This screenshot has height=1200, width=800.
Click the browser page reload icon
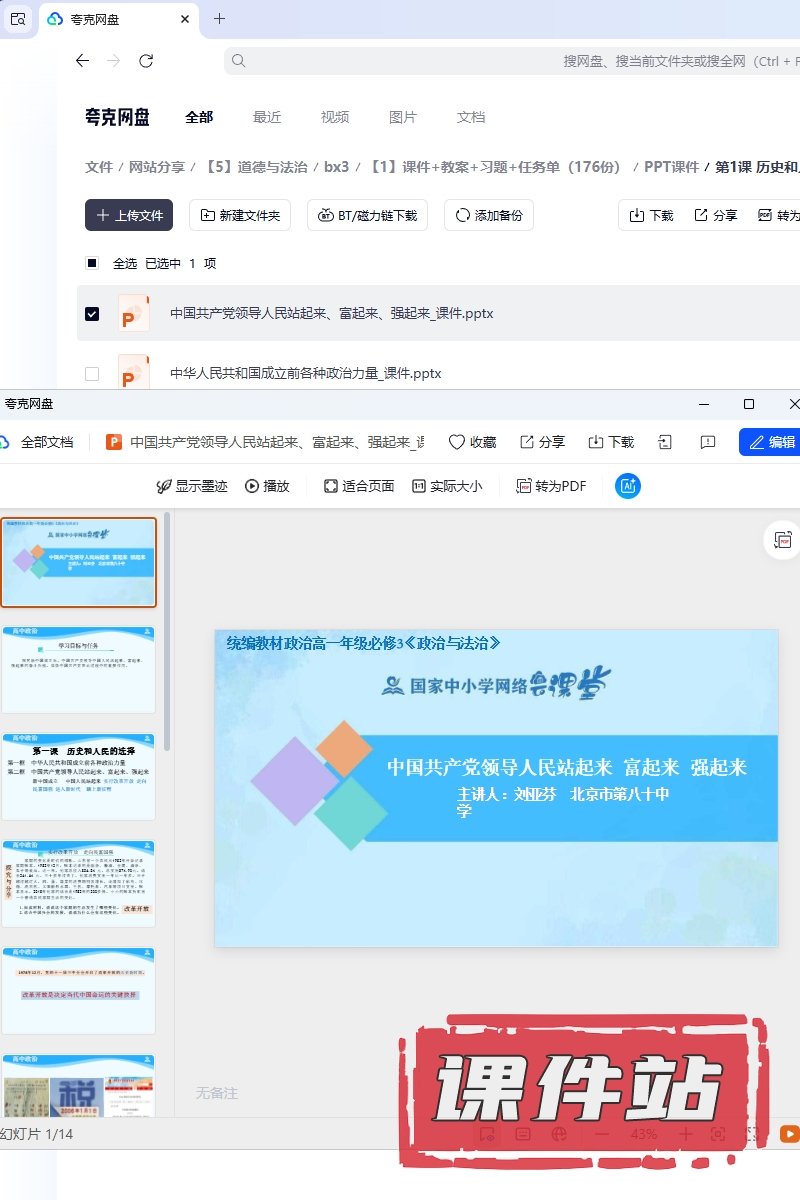pos(146,61)
